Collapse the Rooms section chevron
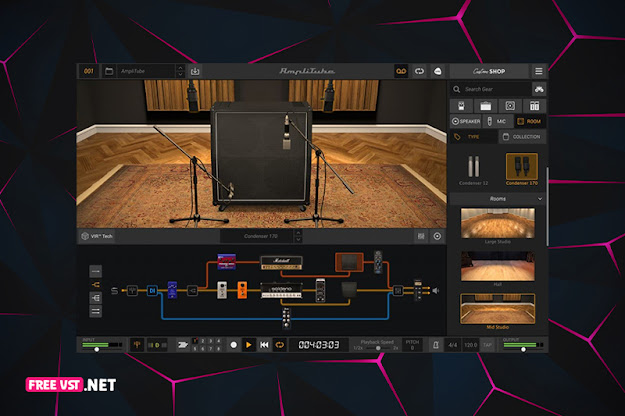This screenshot has width=625, height=416. tap(540, 199)
